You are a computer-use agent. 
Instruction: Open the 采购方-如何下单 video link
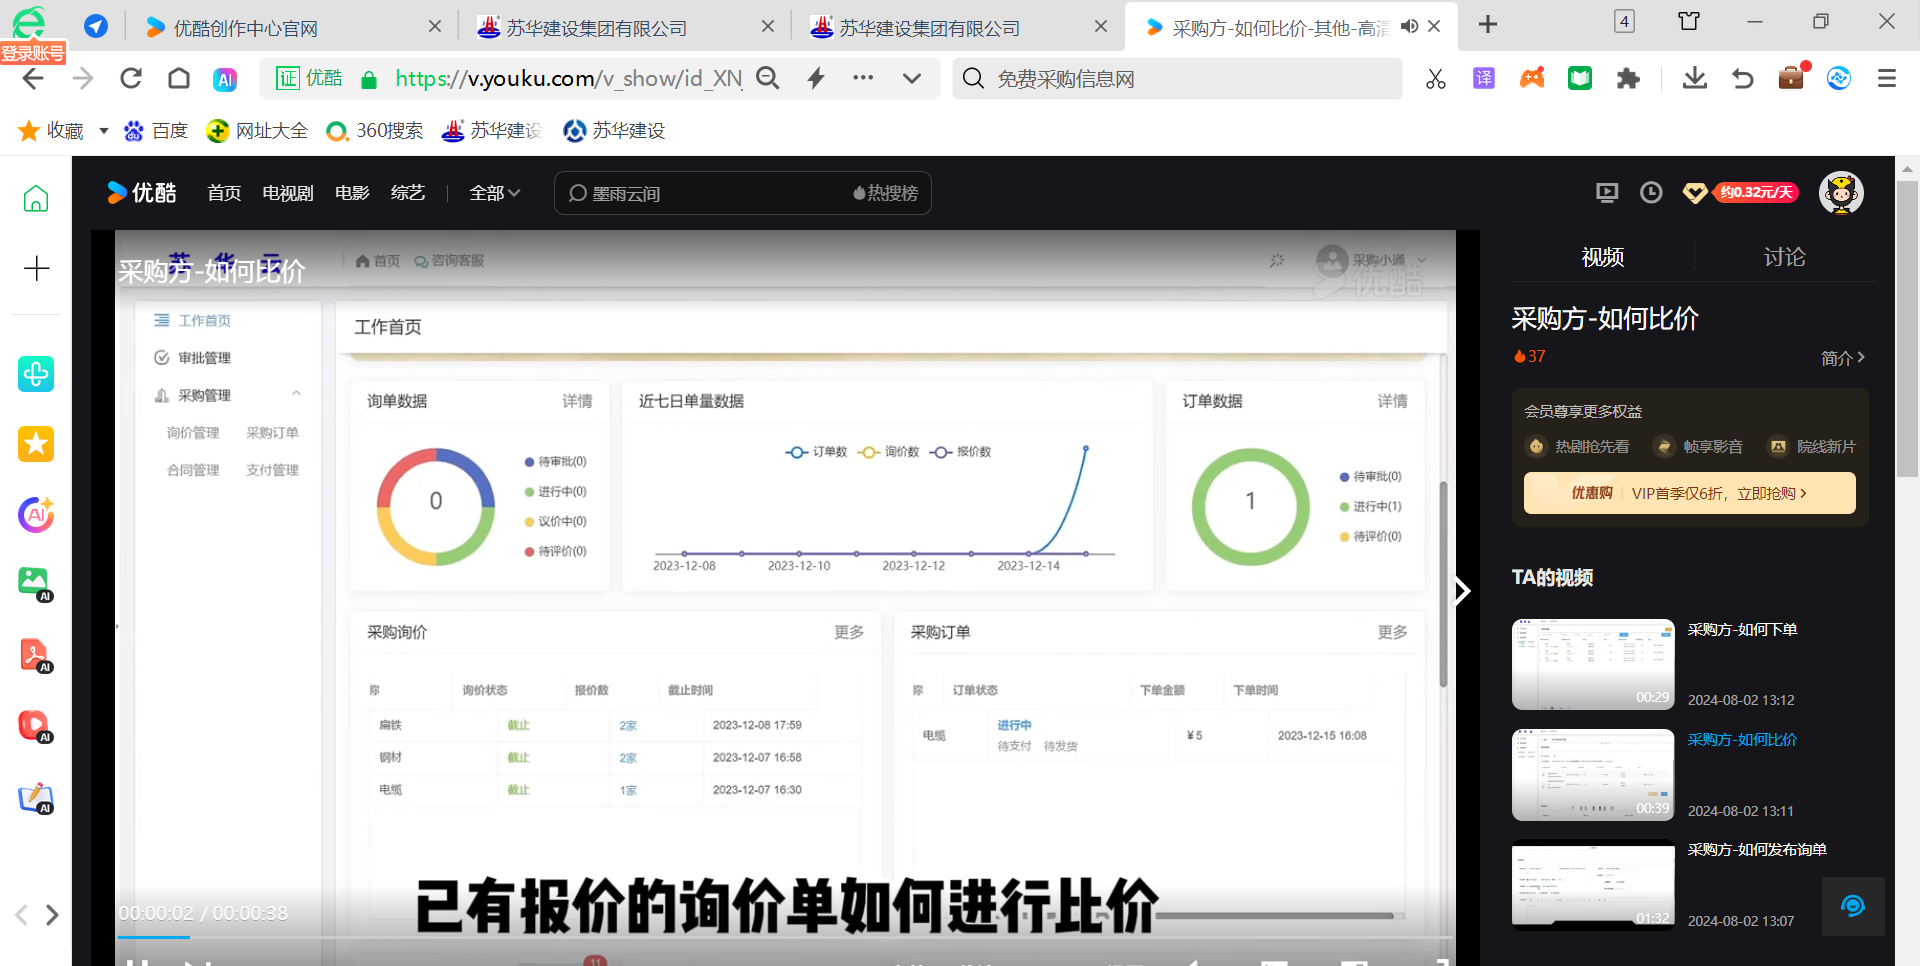click(x=1742, y=630)
